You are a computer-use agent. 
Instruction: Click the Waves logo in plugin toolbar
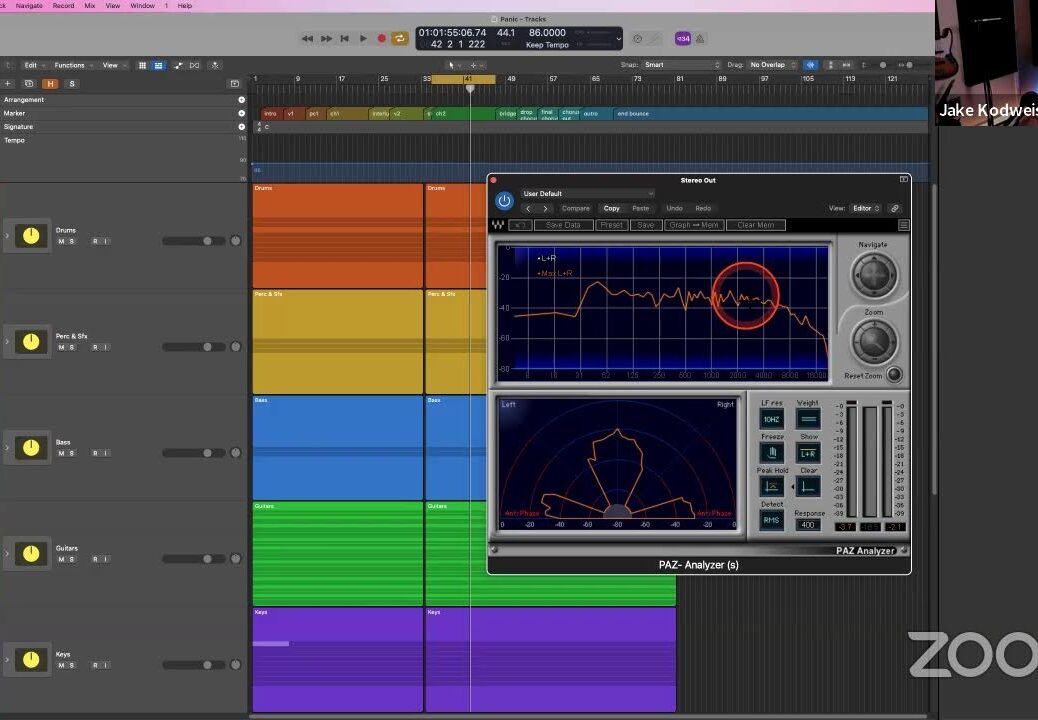498,225
